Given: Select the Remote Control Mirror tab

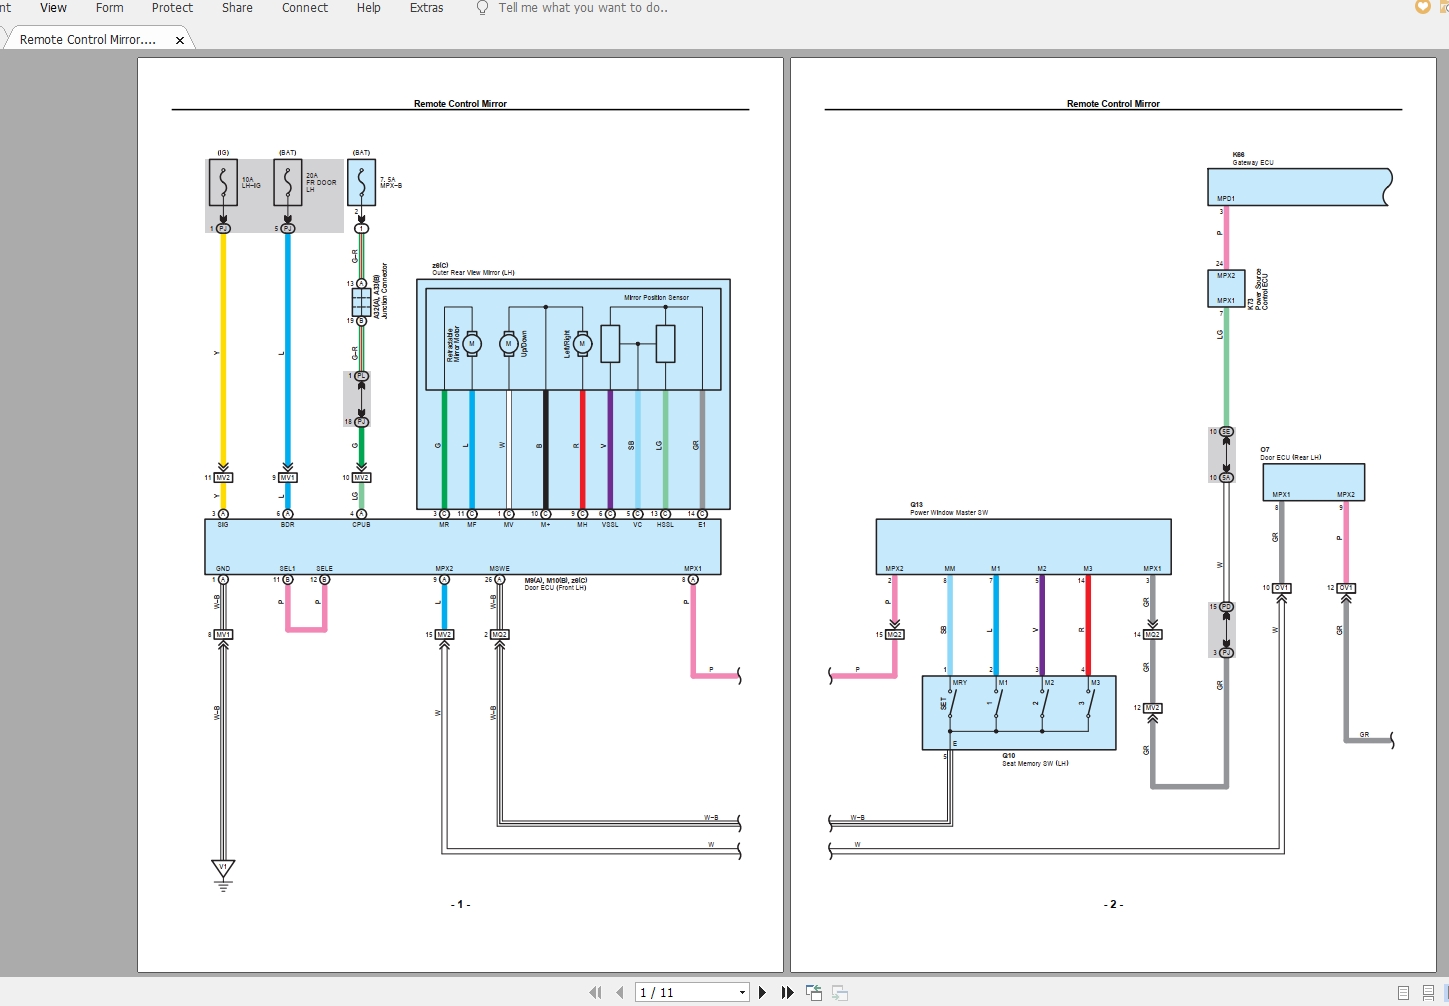Looking at the screenshot, I should pos(90,39).
